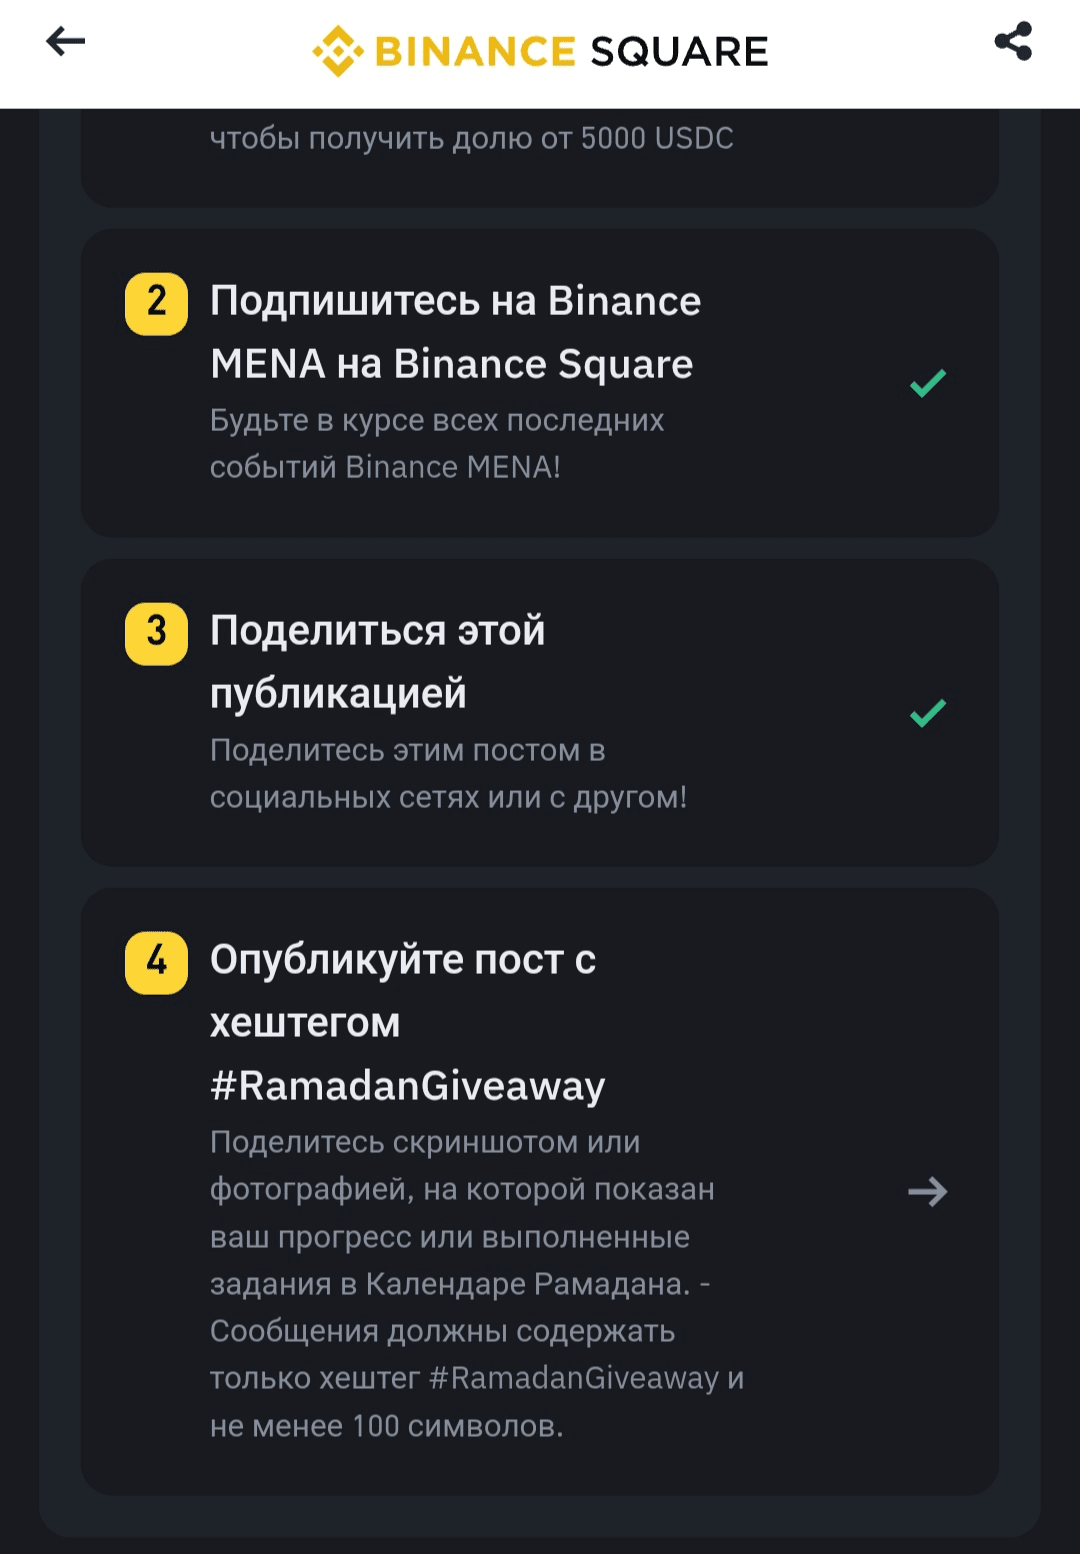Open task 'Поделиться этой публикацией' heading
Image resolution: width=1080 pixels, height=1554 pixels.
click(378, 662)
